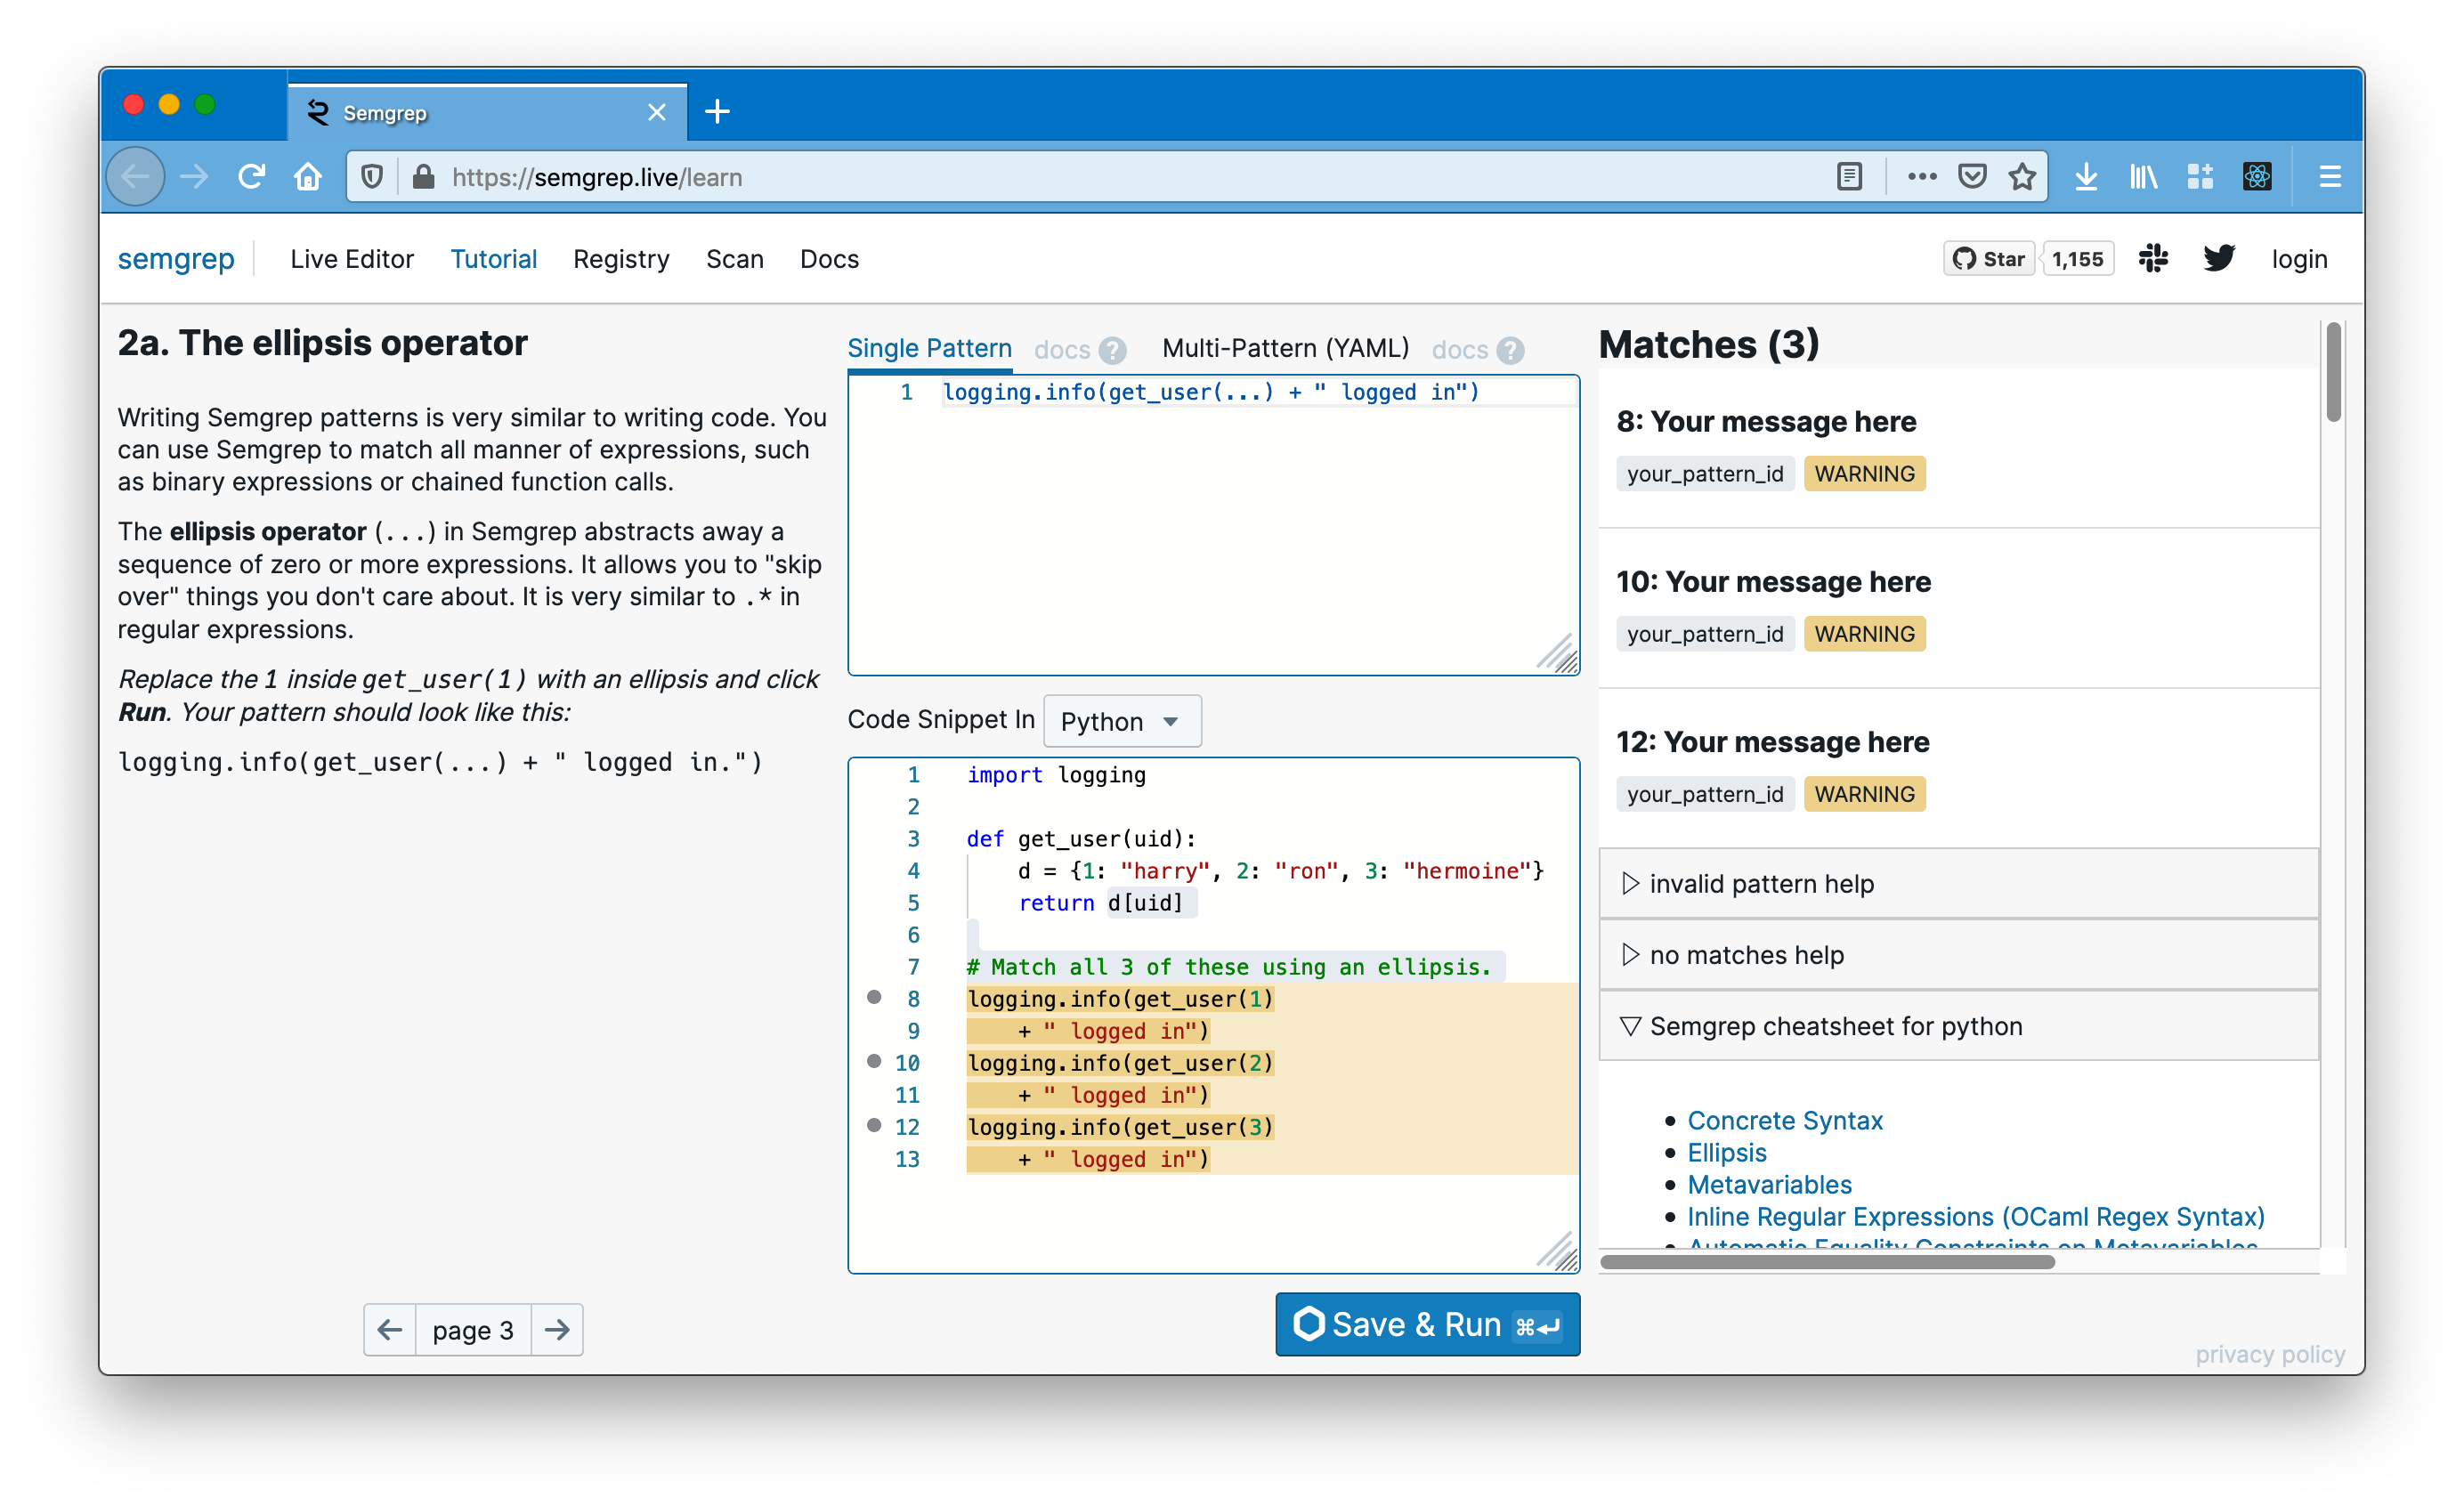The image size is (2464, 1506).
Task: Toggle reader view icon in address bar
Action: pos(1849,177)
